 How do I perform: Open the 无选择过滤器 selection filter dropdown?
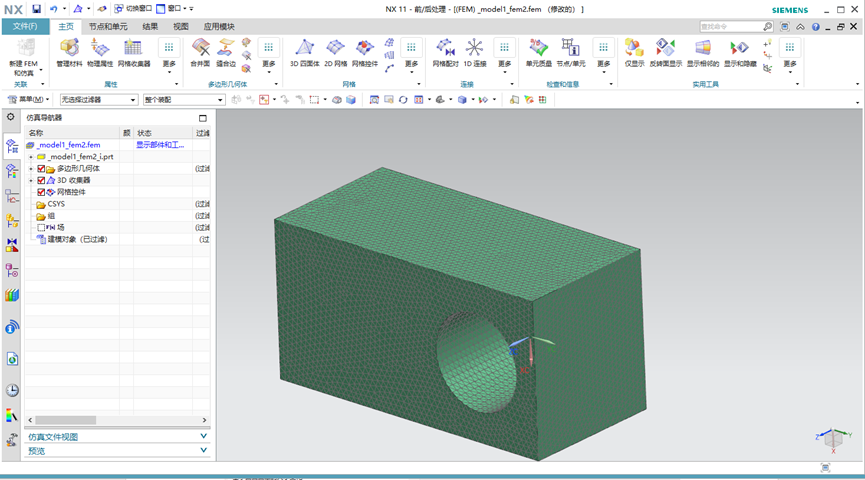point(99,100)
